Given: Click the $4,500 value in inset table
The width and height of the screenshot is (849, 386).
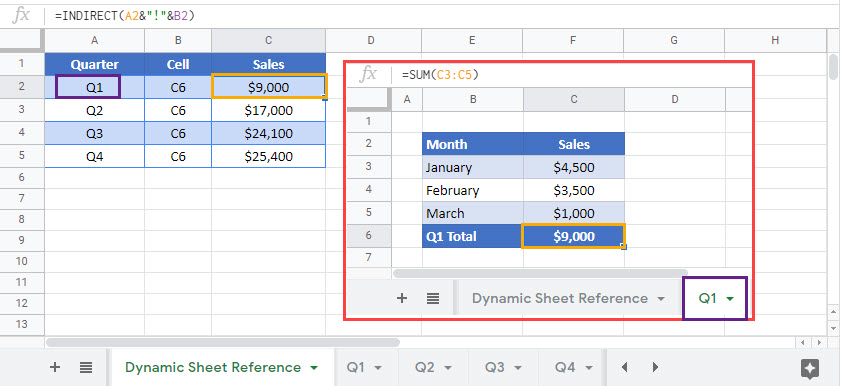Looking at the screenshot, I should 574,167.
